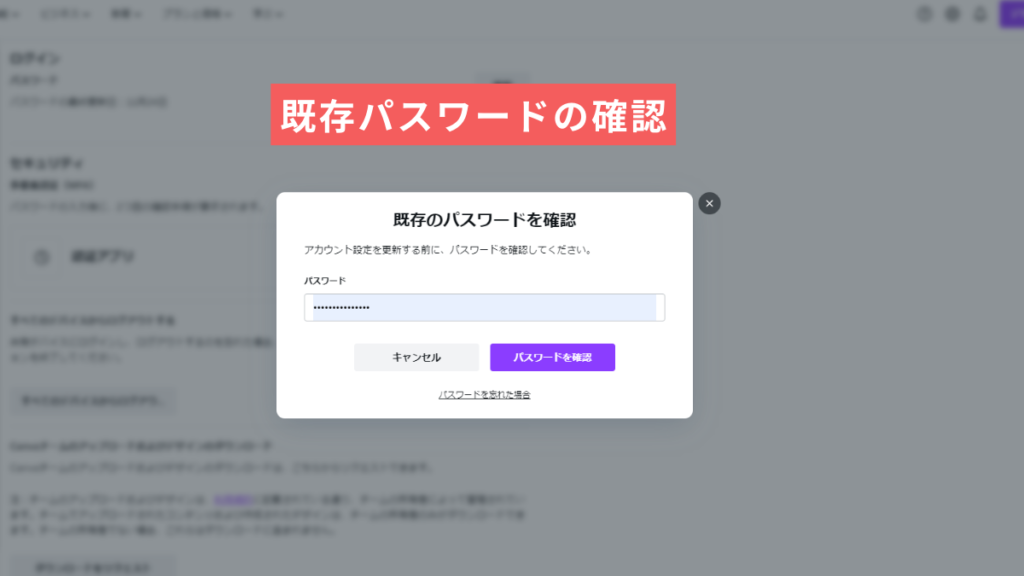Open the notifications bell in the background page
Screen dimensions: 1024x576
tap(980, 14)
